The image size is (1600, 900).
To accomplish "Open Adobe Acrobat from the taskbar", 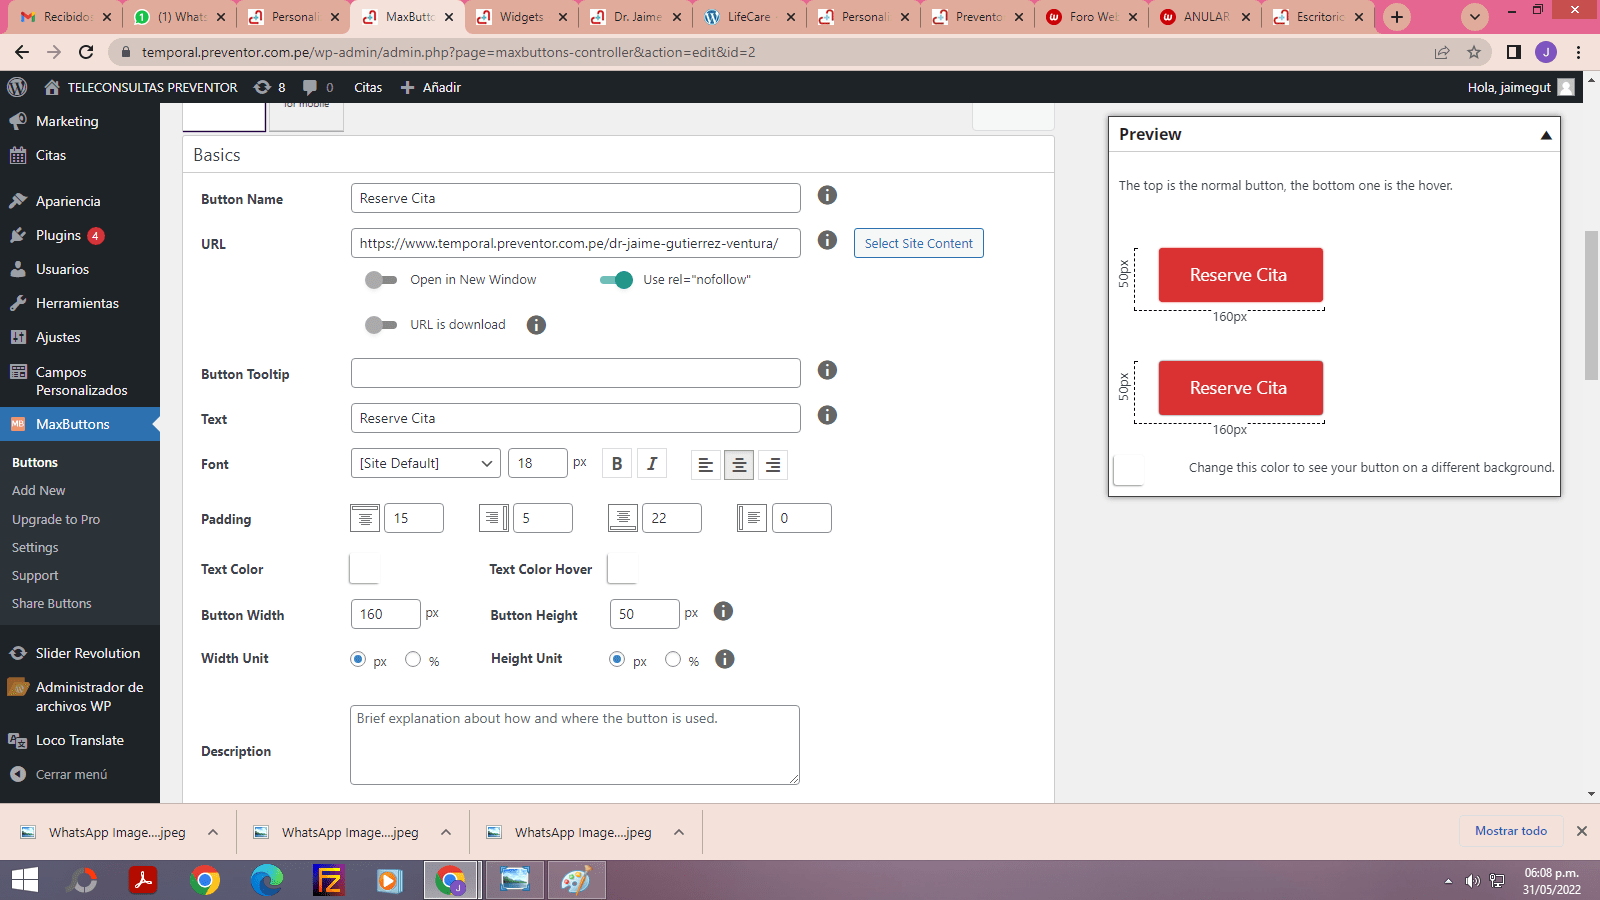I will pos(143,880).
